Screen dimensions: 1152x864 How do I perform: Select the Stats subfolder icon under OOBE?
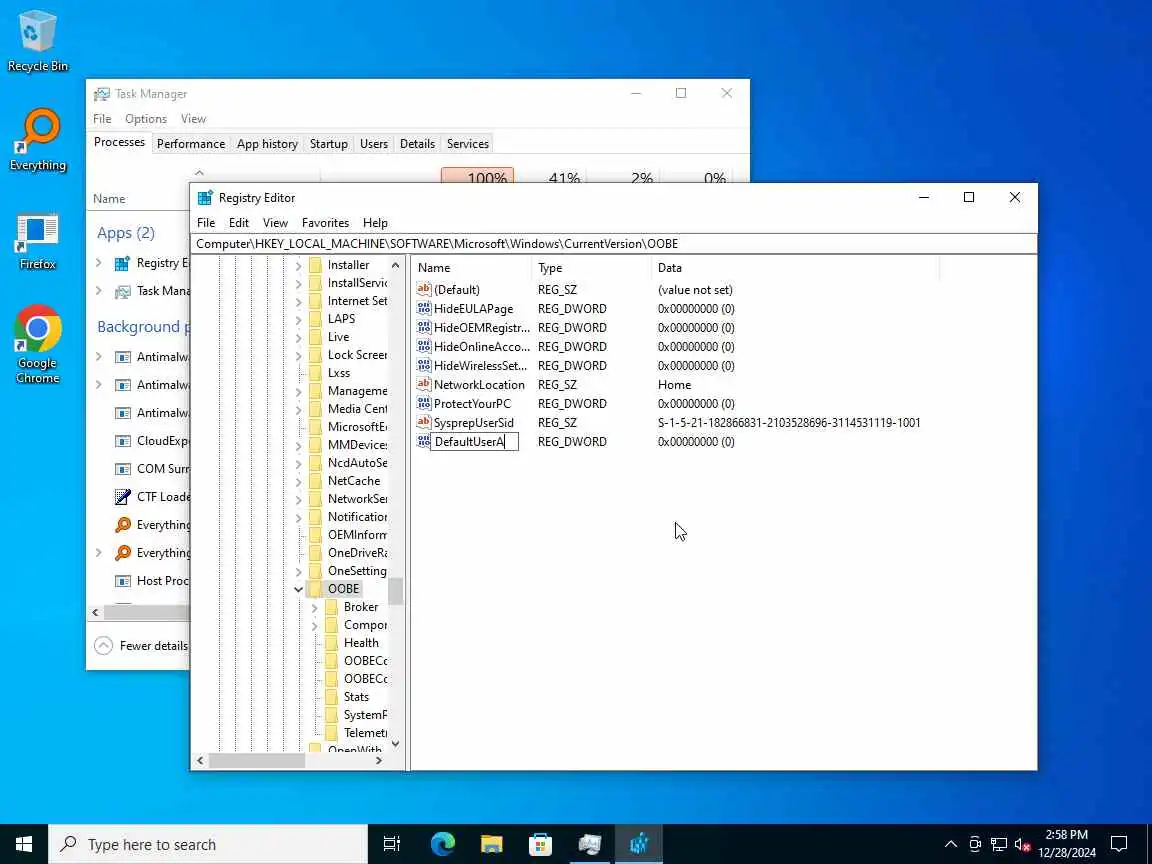click(331, 696)
